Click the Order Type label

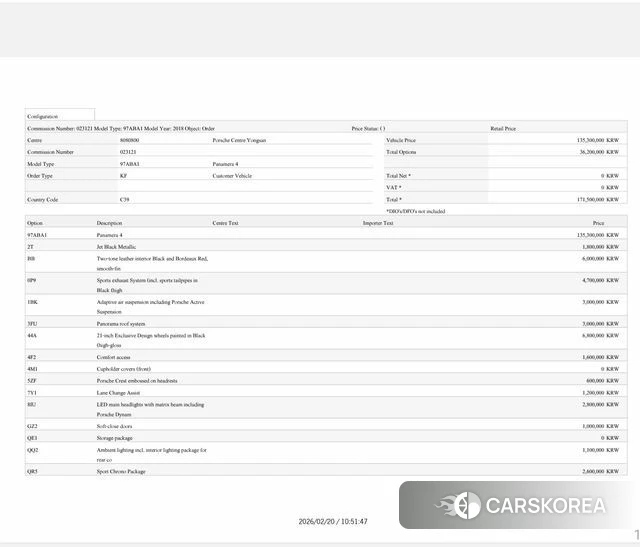pyautogui.click(x=40, y=176)
